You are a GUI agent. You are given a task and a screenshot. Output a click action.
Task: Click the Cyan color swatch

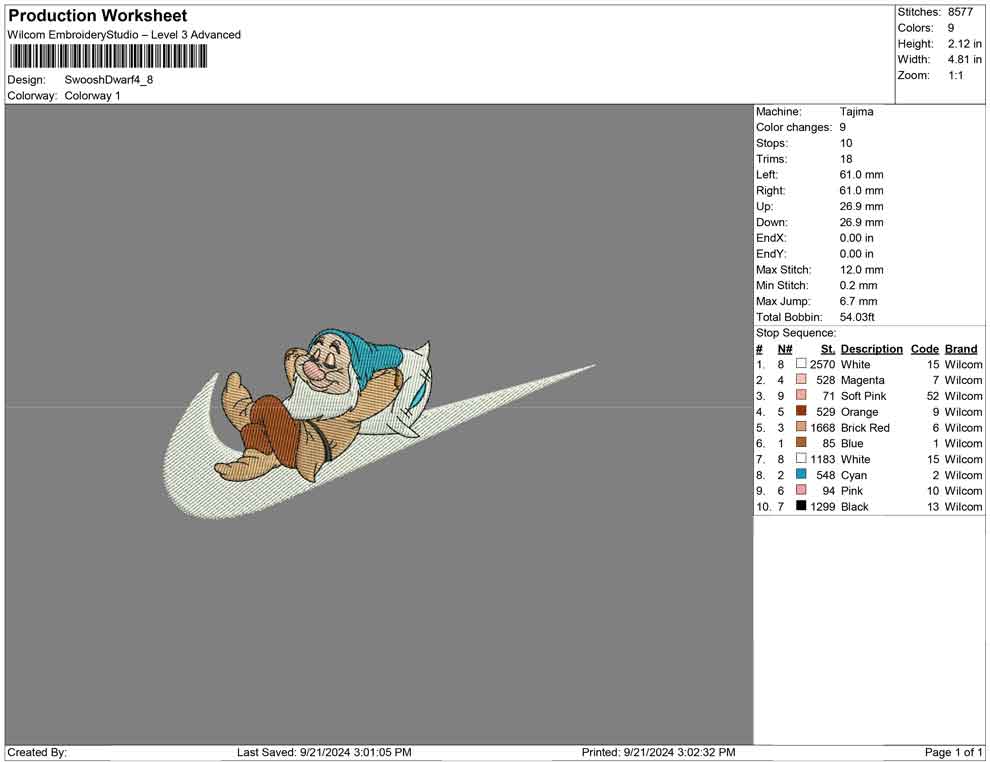(x=801, y=474)
